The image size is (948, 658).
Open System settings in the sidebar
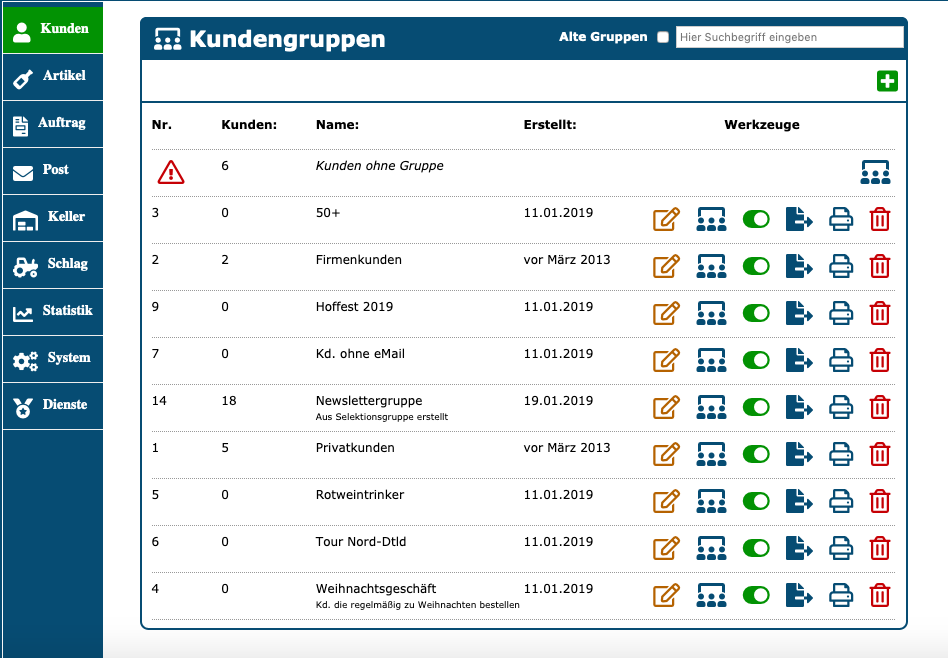(x=51, y=358)
